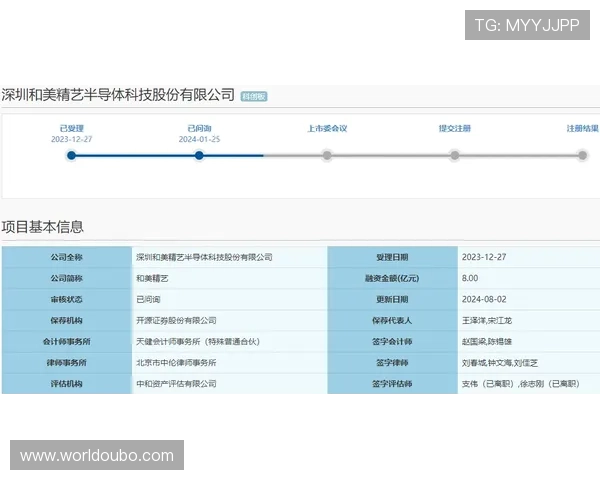The width and height of the screenshot is (600, 480).
Task: Click the 公司简称 header cell
Action: coord(67,278)
